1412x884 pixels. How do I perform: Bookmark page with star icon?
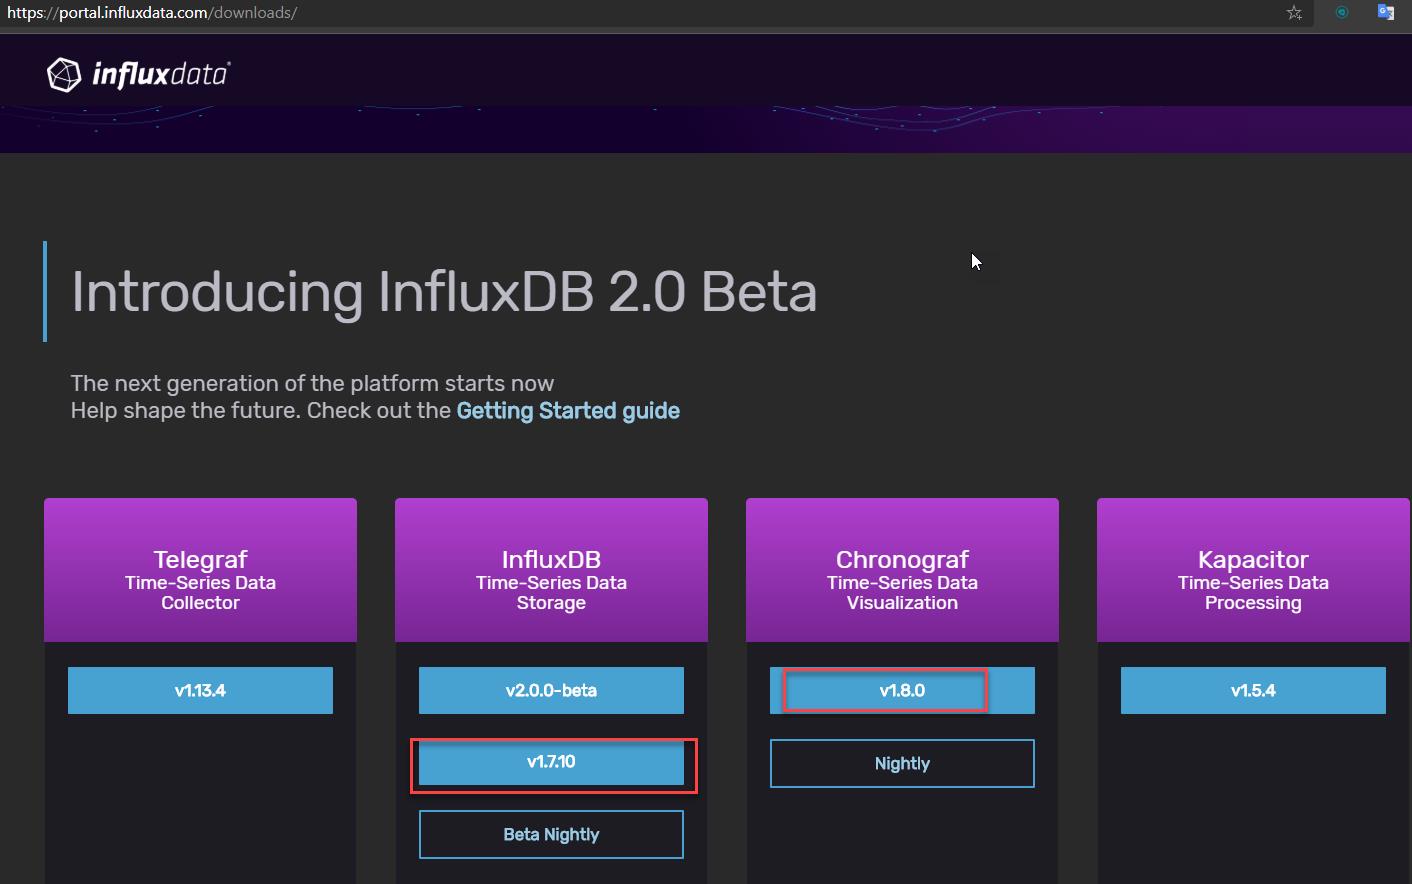point(1294,13)
